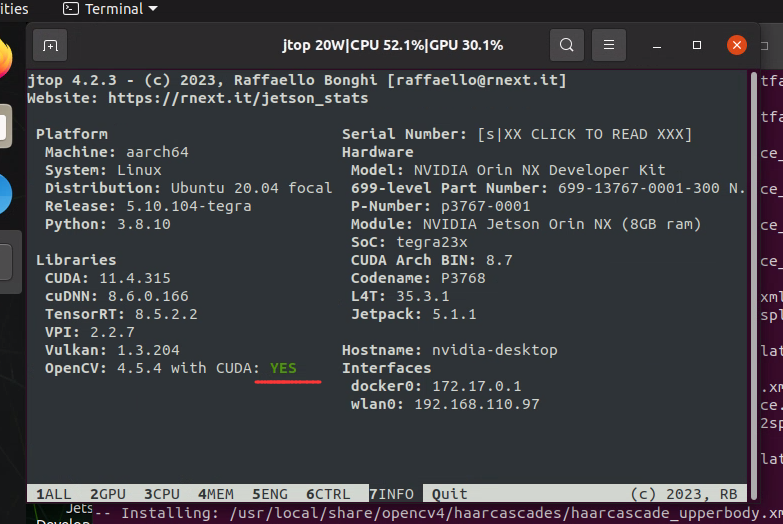Select Module NVIDIA Jetson Orin NX text
Image resolution: width=783 pixels, height=524 pixels.
pos(517,224)
